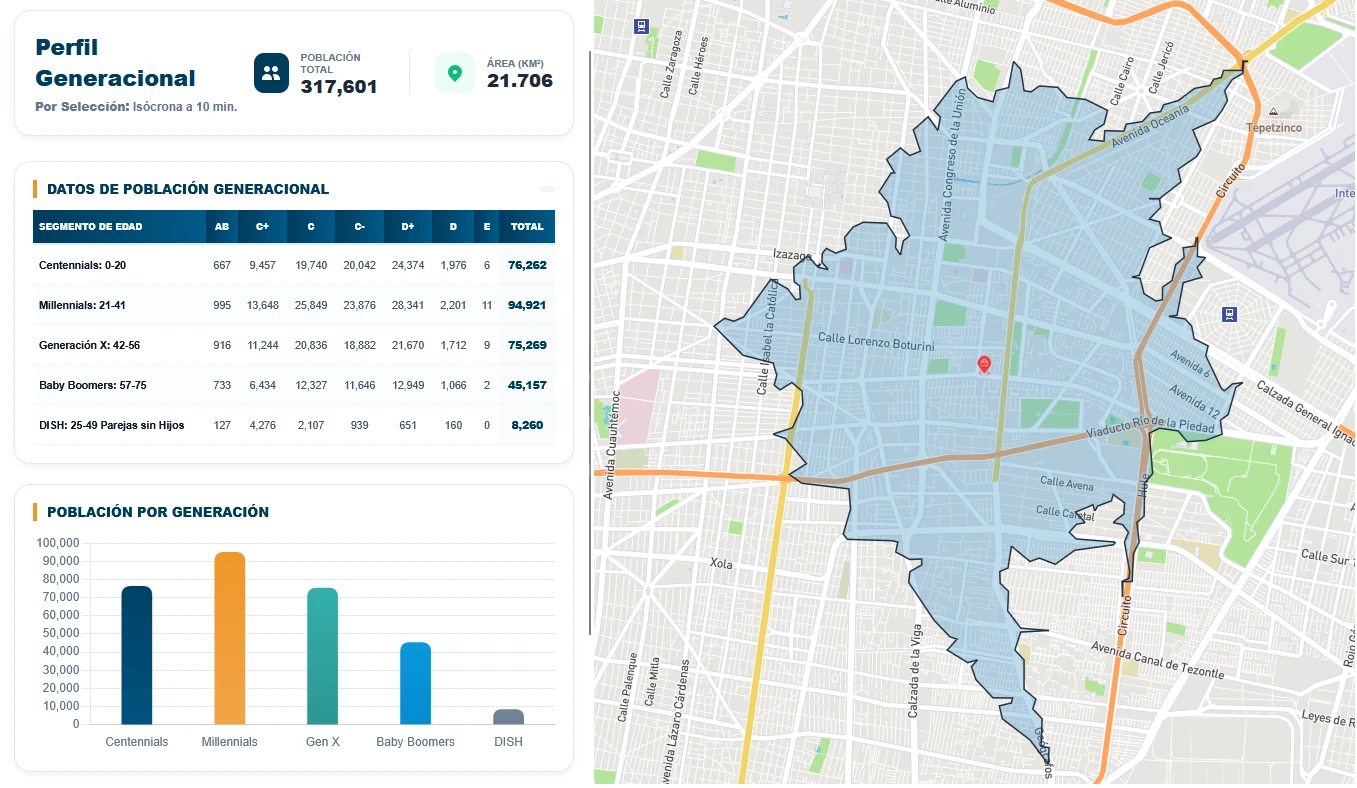Viewport: 1357px width, 788px height.
Task: Click the Millennials total value 94,921
Action: tap(527, 305)
